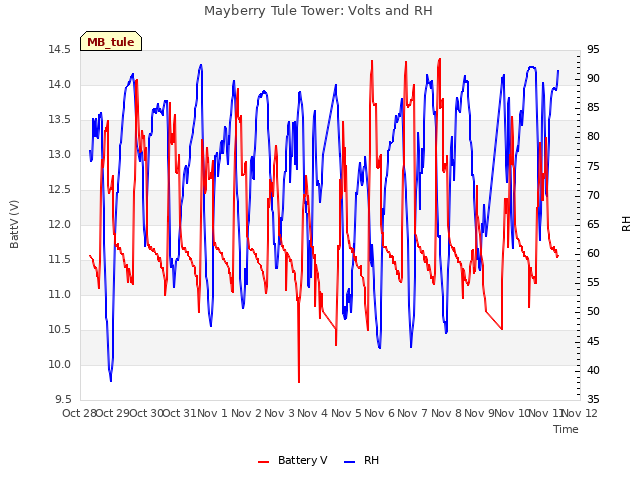Image resolution: width=640 pixels, height=480 pixels.
Task: Click the blue RH legend swatch
Action: 350,462
